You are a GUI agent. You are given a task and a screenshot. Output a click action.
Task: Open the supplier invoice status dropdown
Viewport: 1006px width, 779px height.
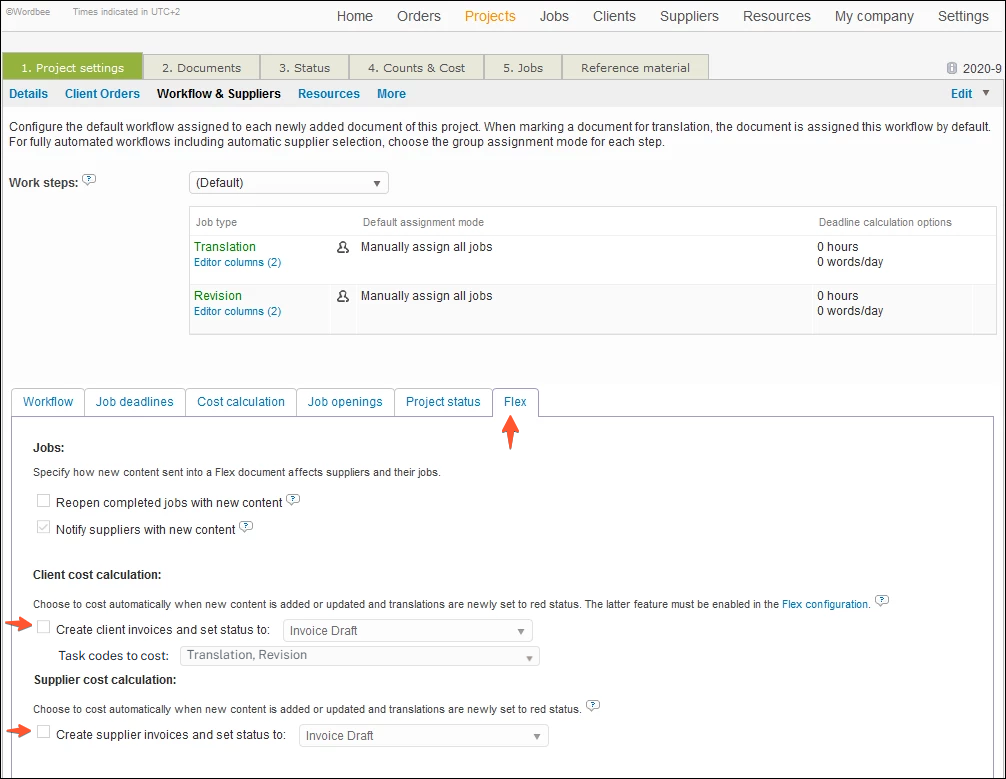click(x=424, y=736)
